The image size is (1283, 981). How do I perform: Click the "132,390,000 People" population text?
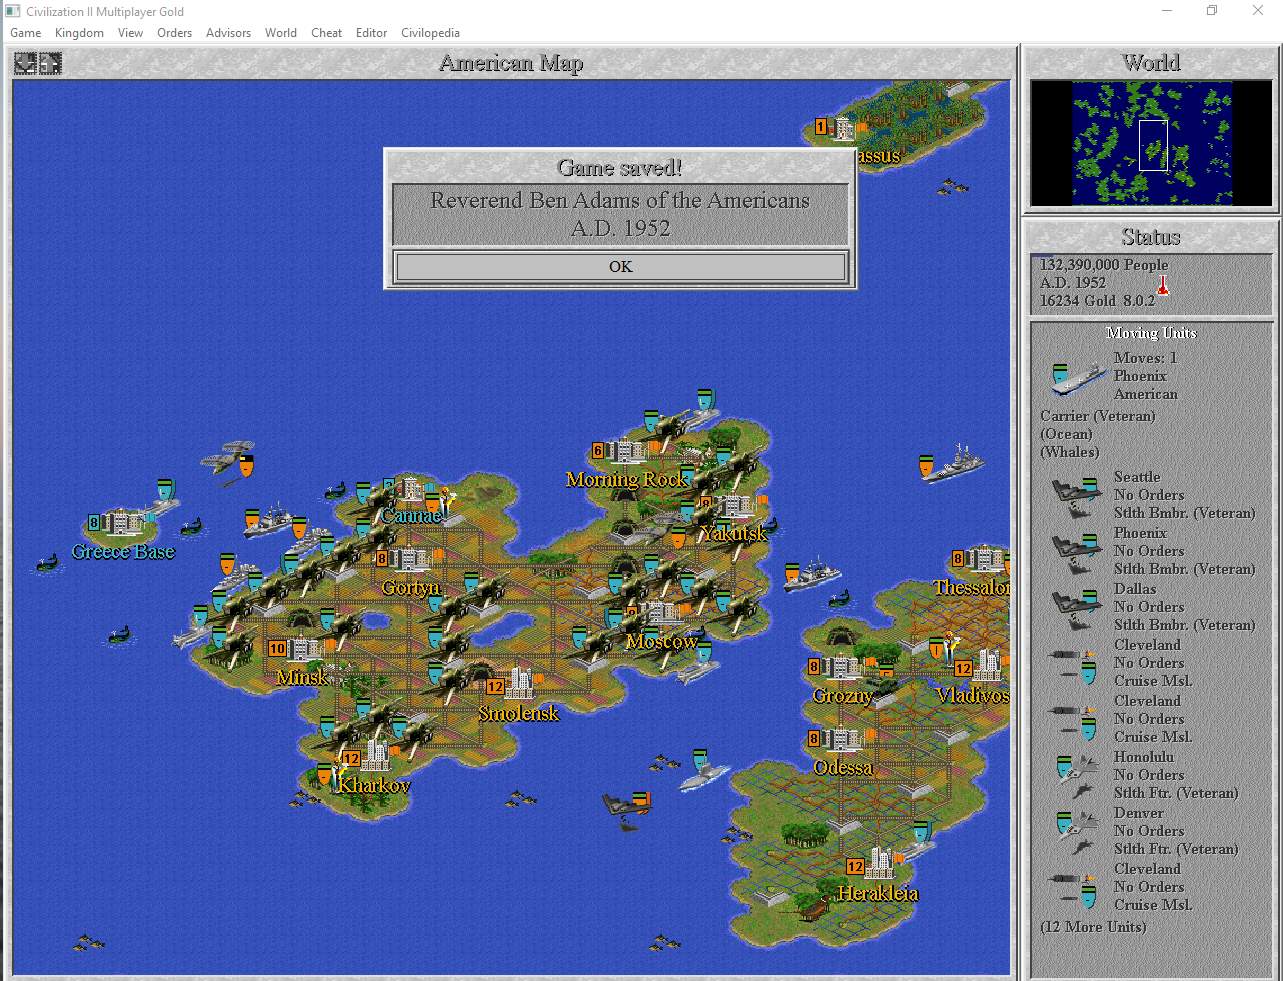(1103, 265)
